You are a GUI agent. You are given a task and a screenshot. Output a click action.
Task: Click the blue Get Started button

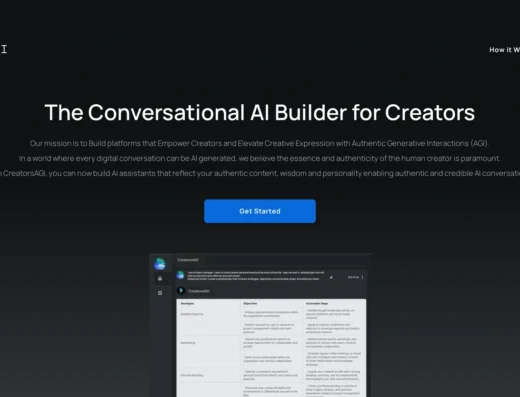click(260, 211)
